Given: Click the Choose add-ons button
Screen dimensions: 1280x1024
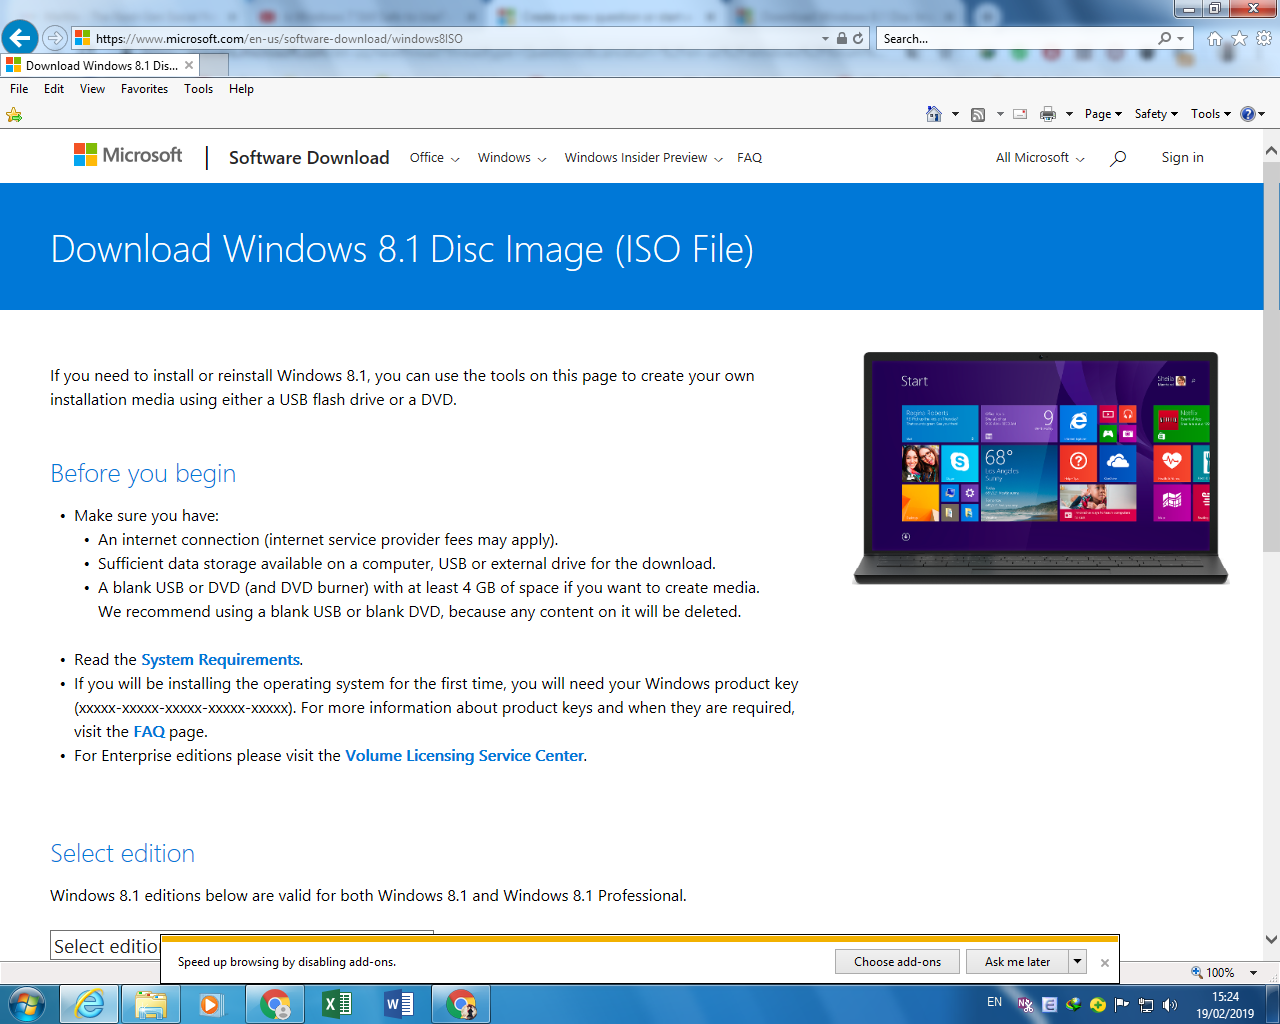Looking at the screenshot, I should point(897,962).
